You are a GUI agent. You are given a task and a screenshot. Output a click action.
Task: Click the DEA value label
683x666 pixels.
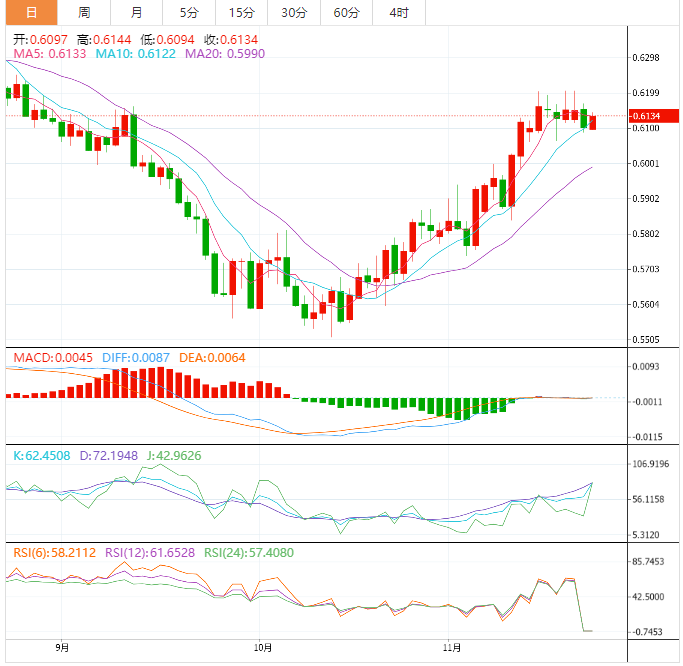212,357
